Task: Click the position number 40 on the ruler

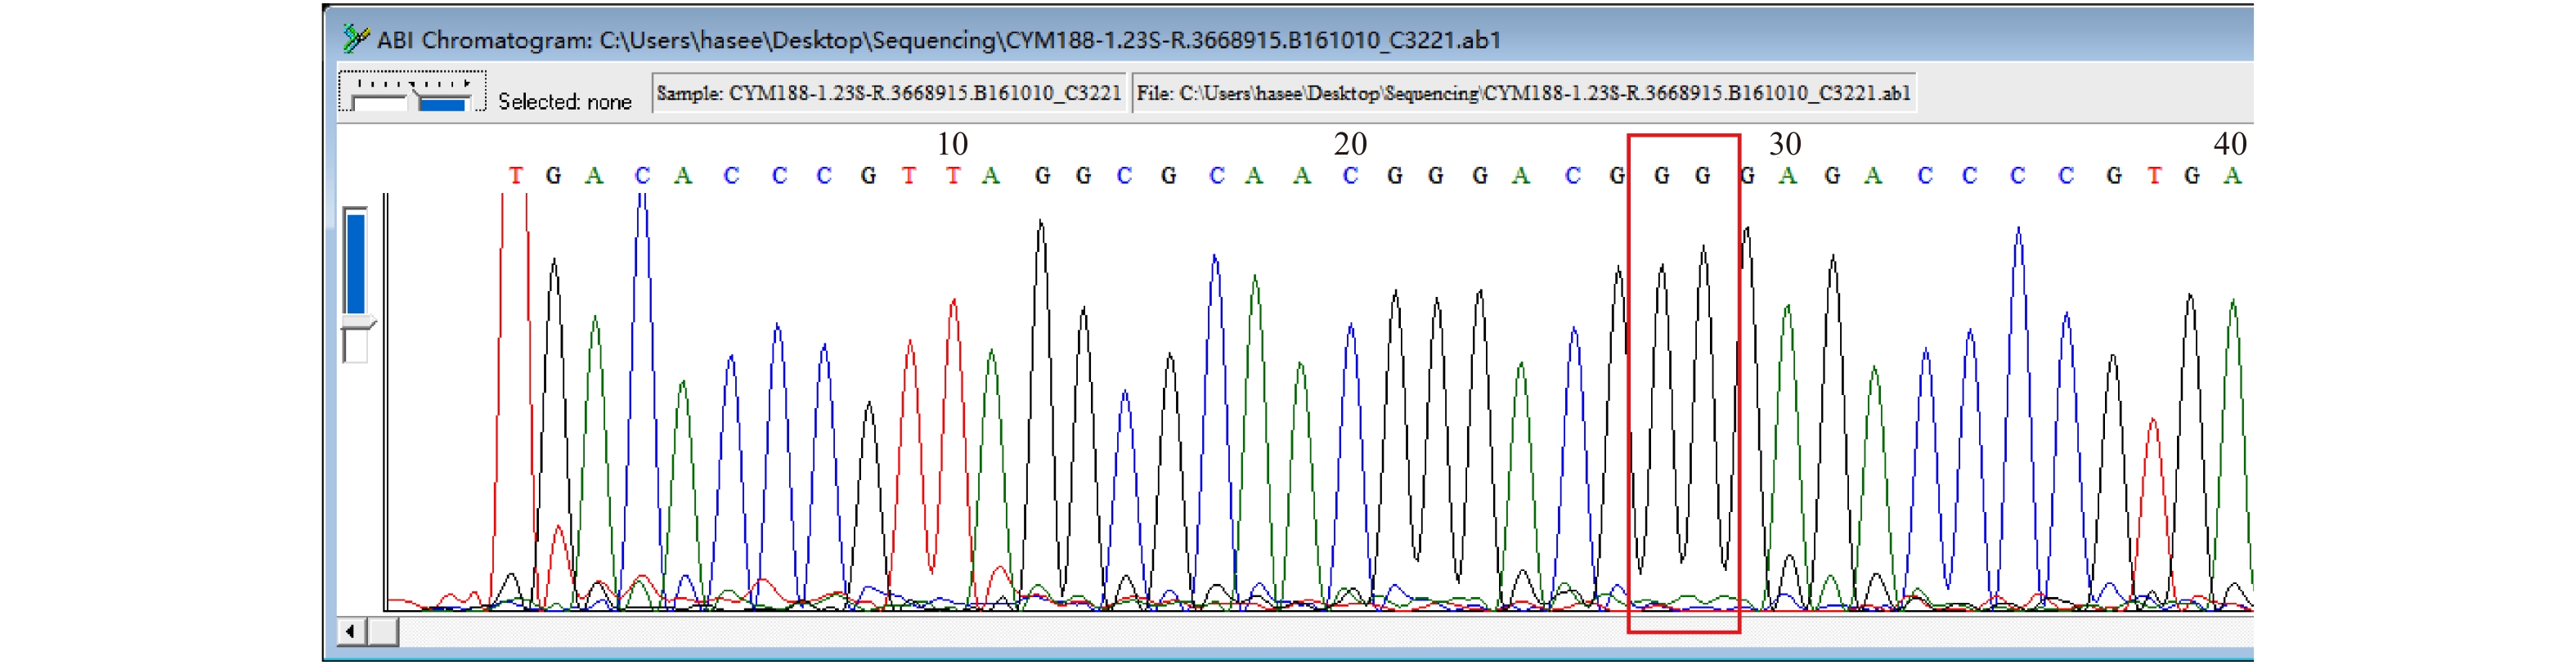Action: [x=2230, y=144]
